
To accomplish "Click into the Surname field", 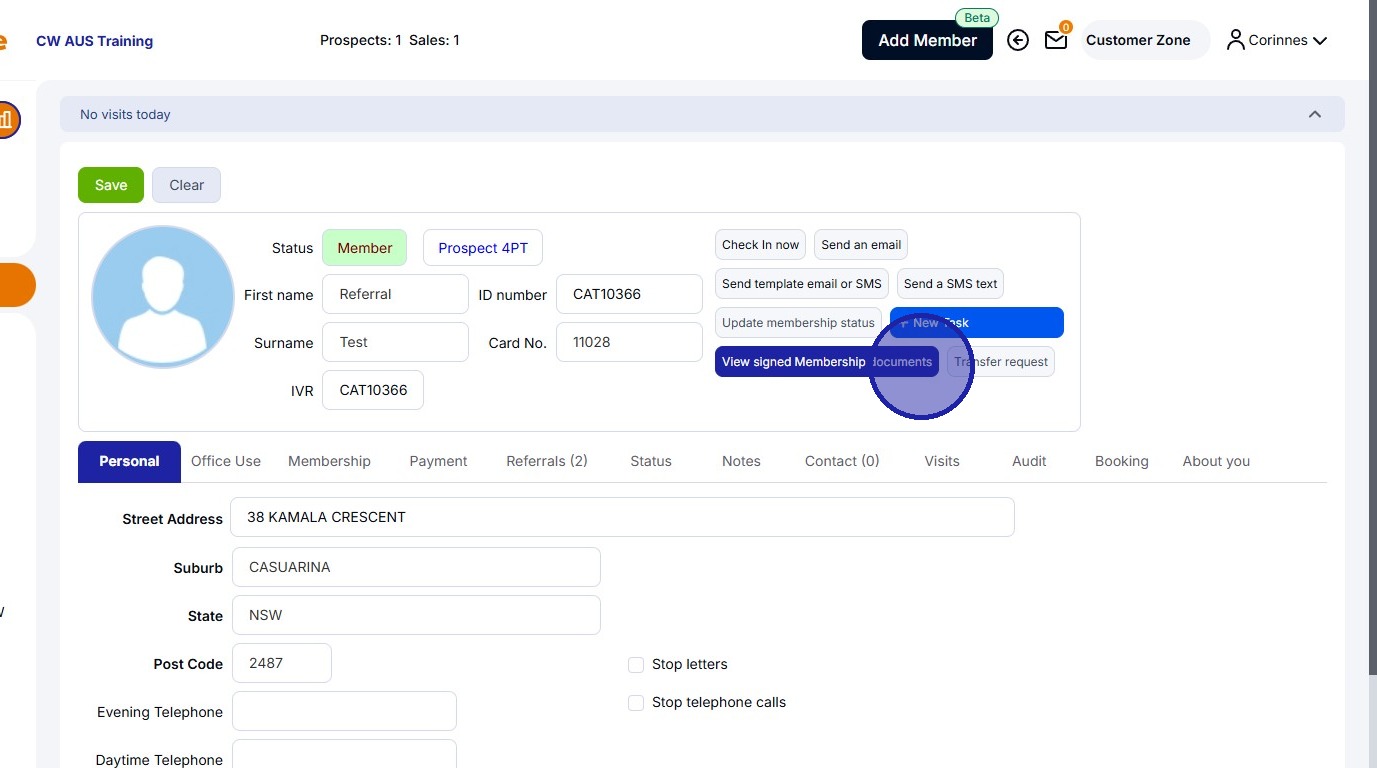I will point(395,342).
